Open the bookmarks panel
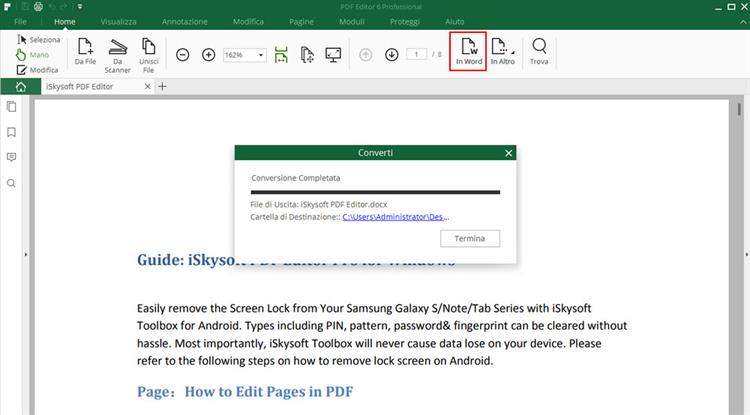 pyautogui.click(x=11, y=132)
